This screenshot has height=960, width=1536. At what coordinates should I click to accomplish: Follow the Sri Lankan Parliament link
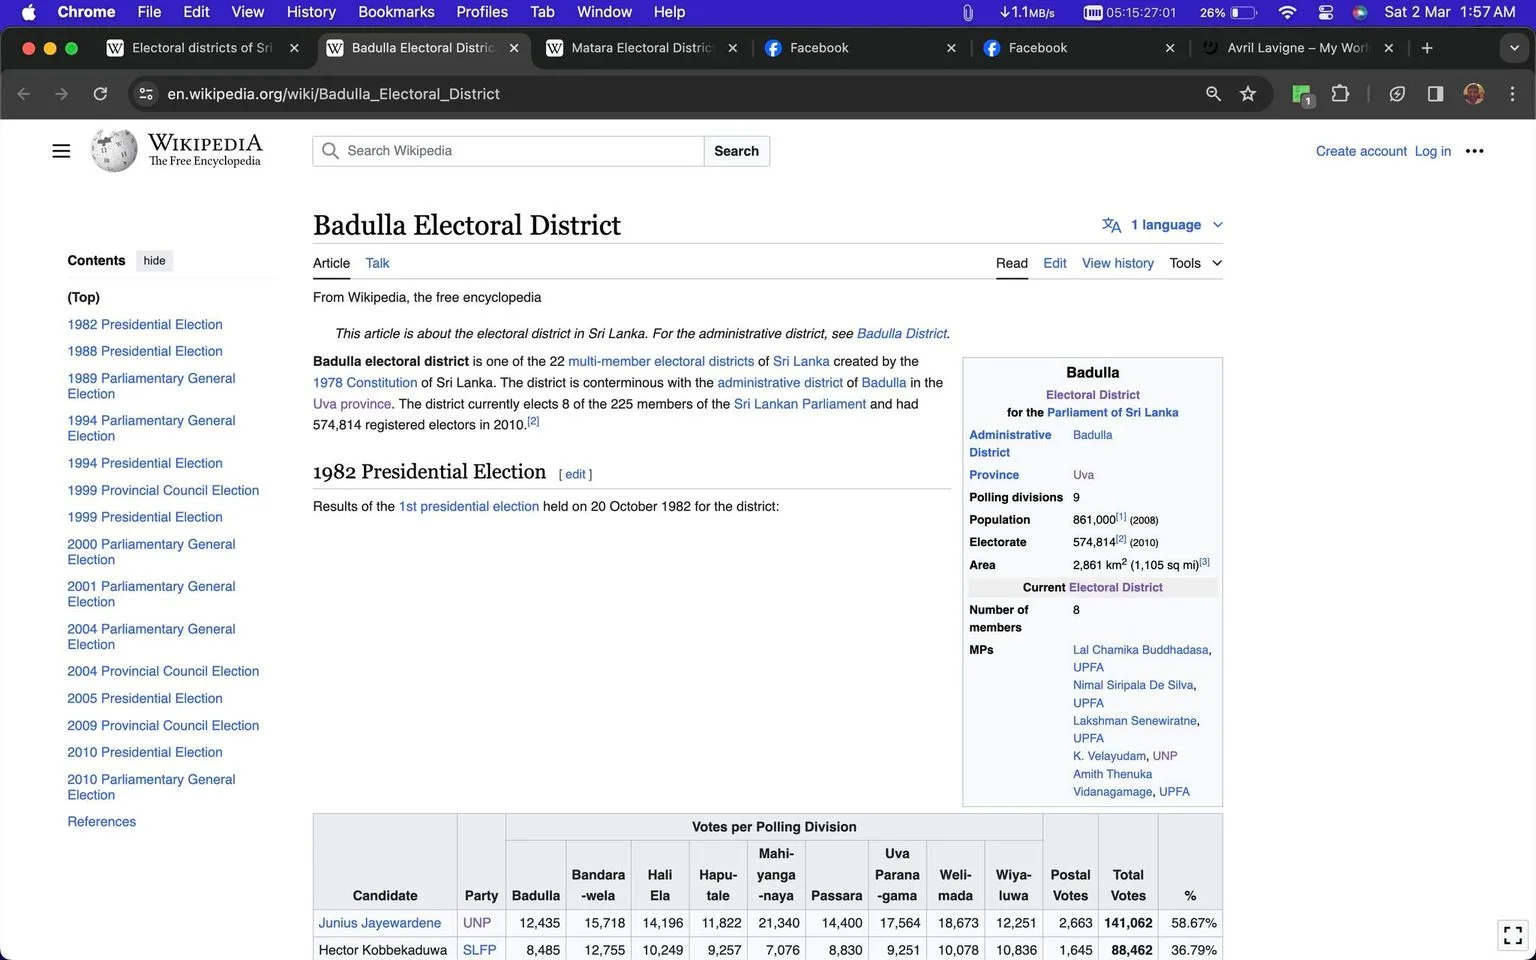point(800,404)
